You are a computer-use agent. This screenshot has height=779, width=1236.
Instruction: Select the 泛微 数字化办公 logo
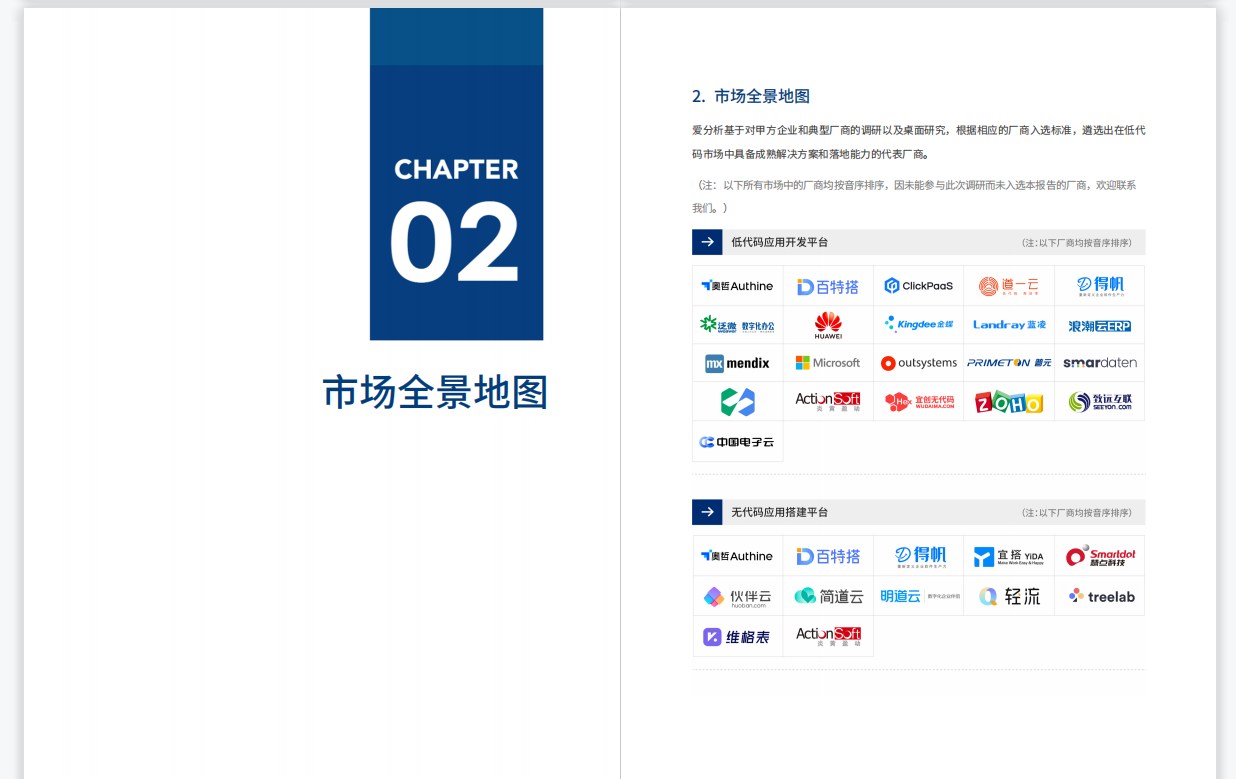(737, 325)
